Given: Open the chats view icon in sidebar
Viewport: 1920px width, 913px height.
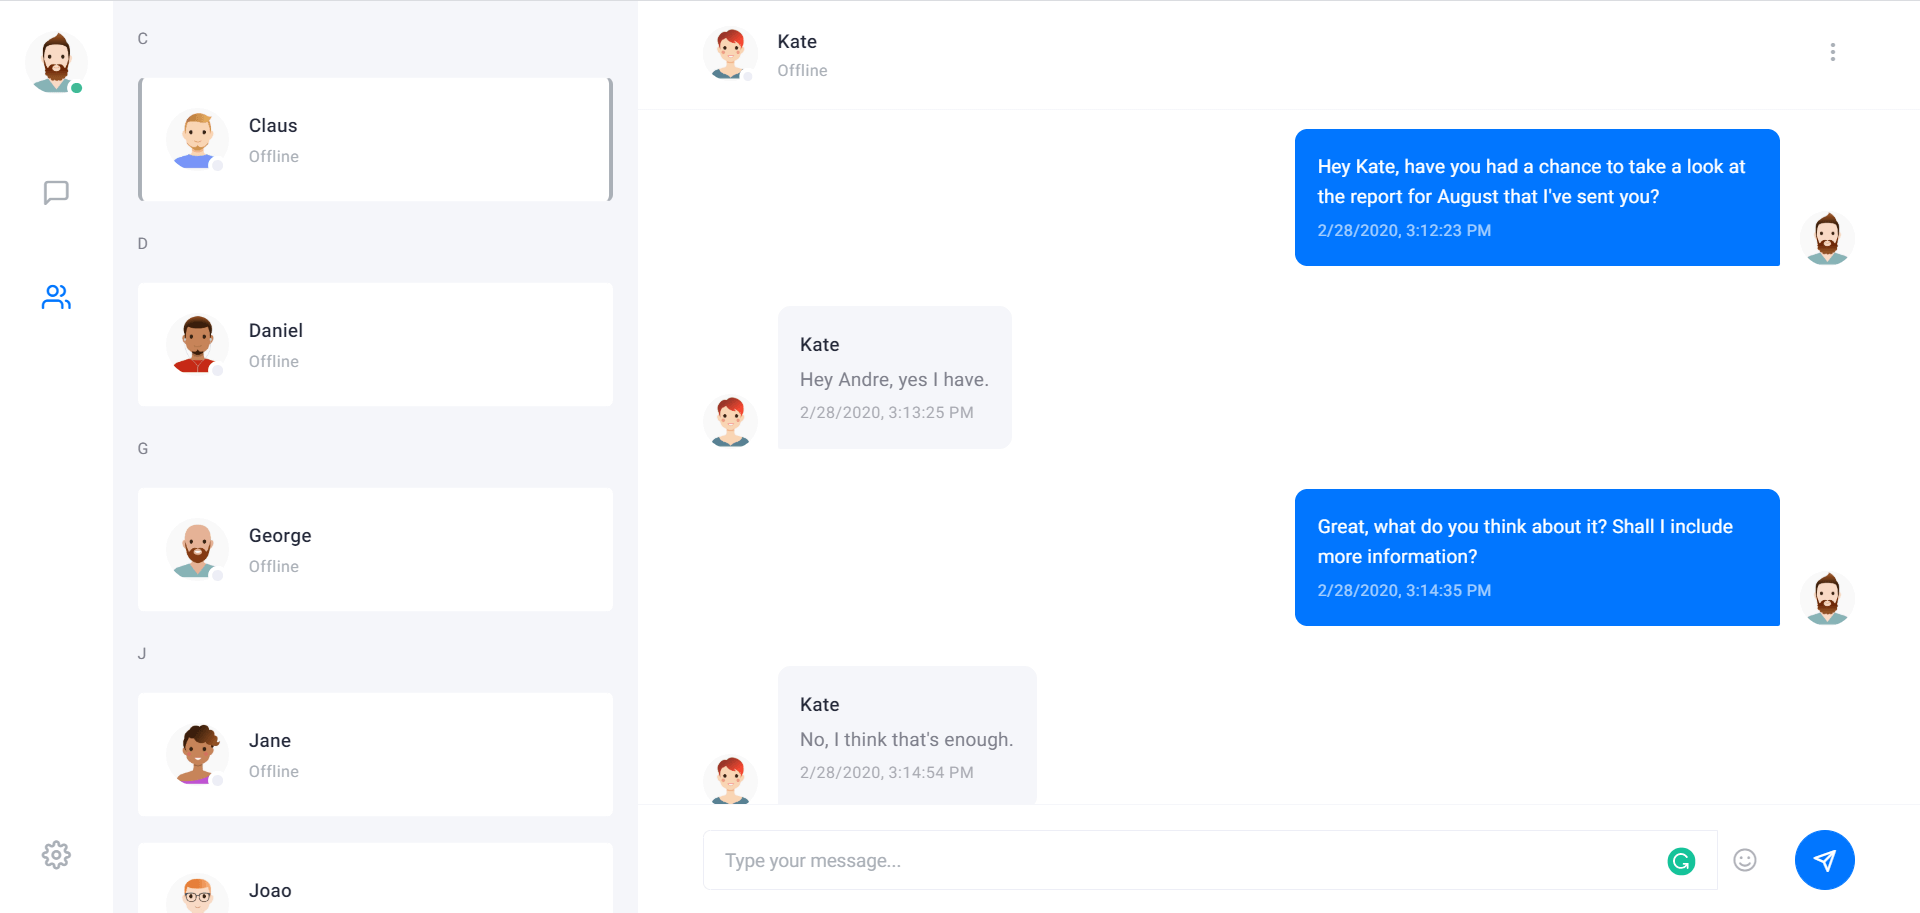Looking at the screenshot, I should click(x=56, y=192).
